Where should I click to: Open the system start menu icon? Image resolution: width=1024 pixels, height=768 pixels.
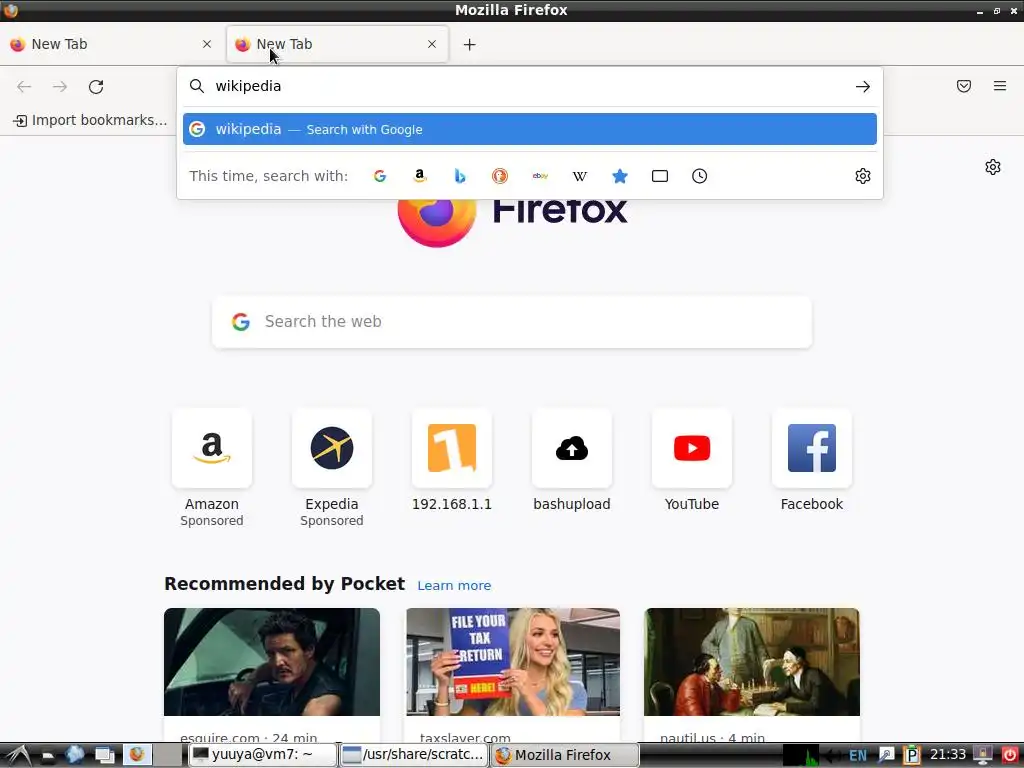(16, 755)
